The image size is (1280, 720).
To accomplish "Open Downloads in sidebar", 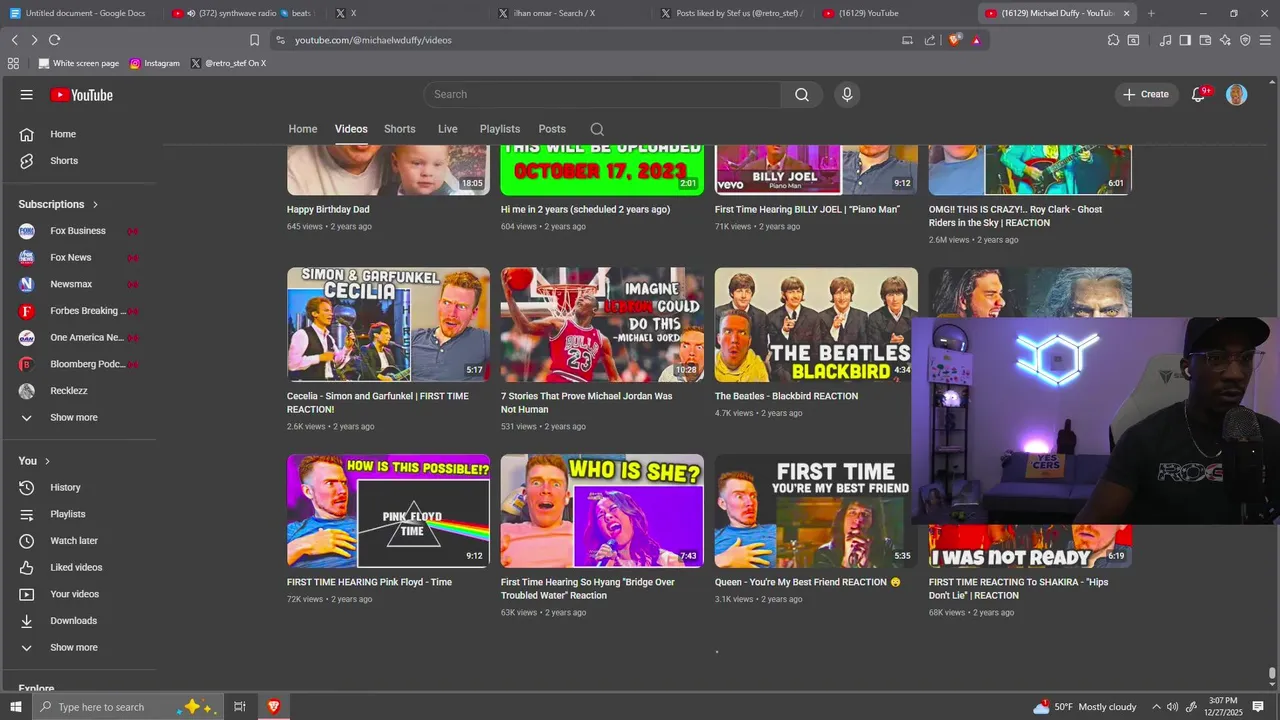I will 74,621.
